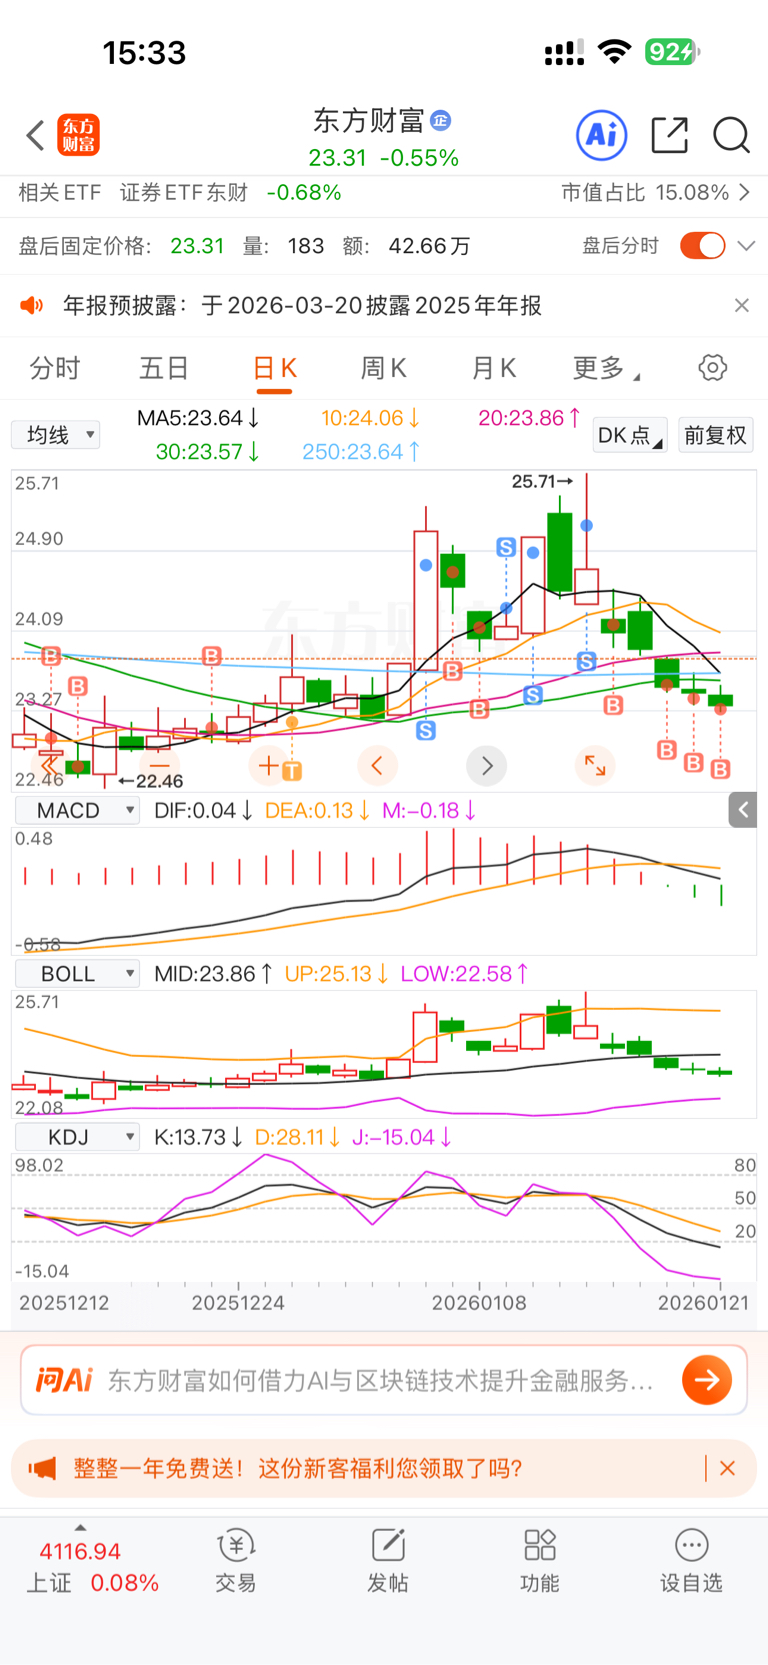The height and width of the screenshot is (1665, 768).
Task: Open chart settings gear icon
Action: pos(712,368)
